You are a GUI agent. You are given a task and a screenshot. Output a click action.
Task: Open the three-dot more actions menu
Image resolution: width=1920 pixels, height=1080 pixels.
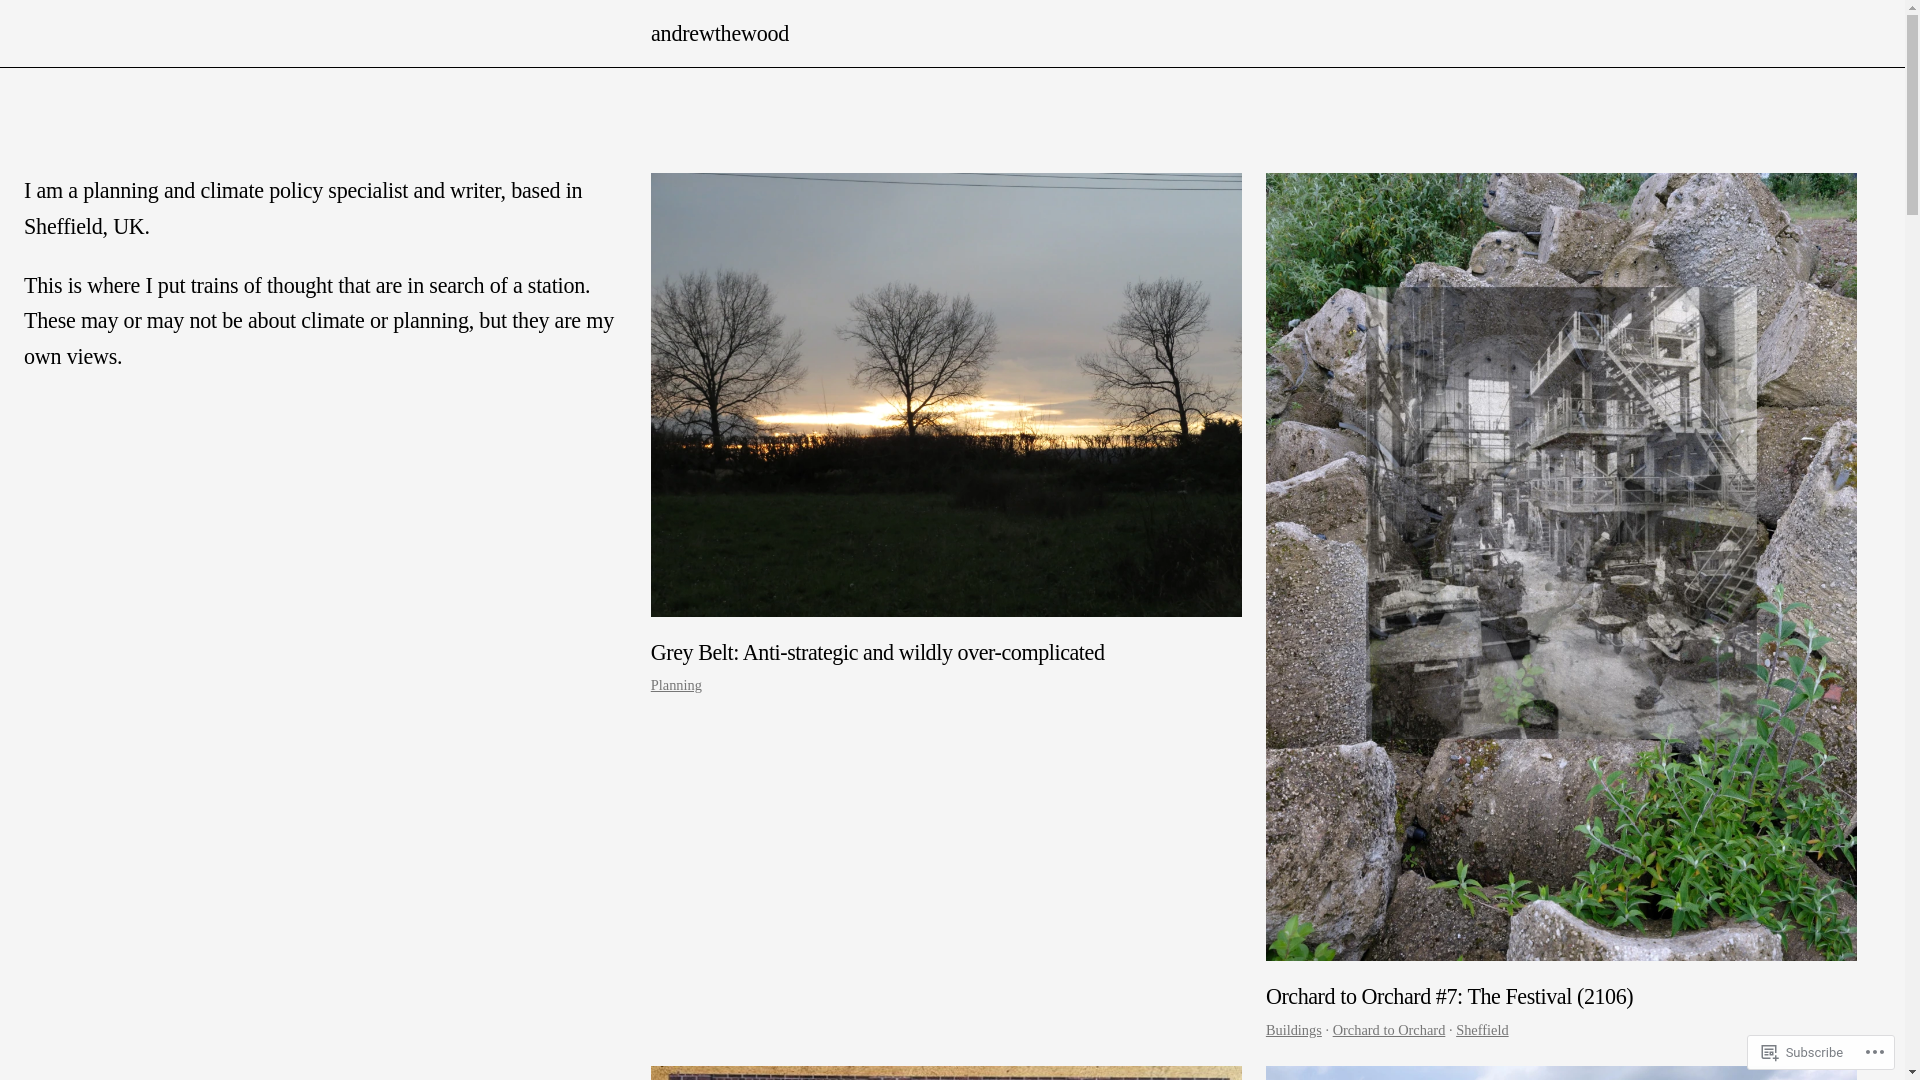click(1873, 1052)
